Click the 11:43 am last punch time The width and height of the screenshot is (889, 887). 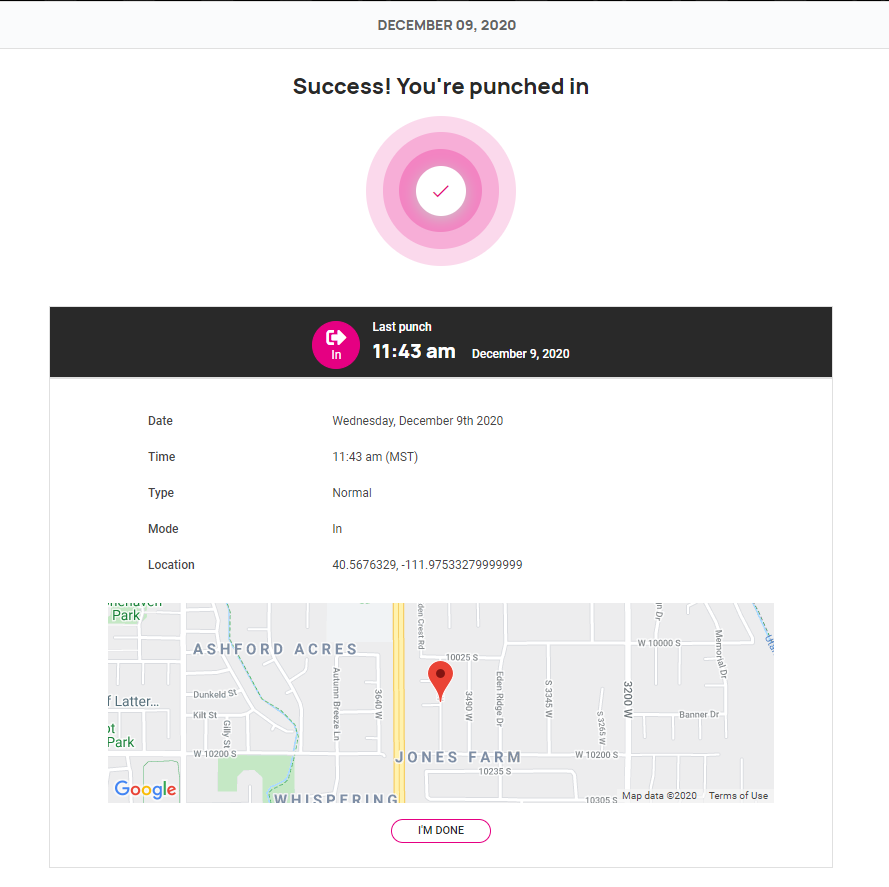[414, 352]
